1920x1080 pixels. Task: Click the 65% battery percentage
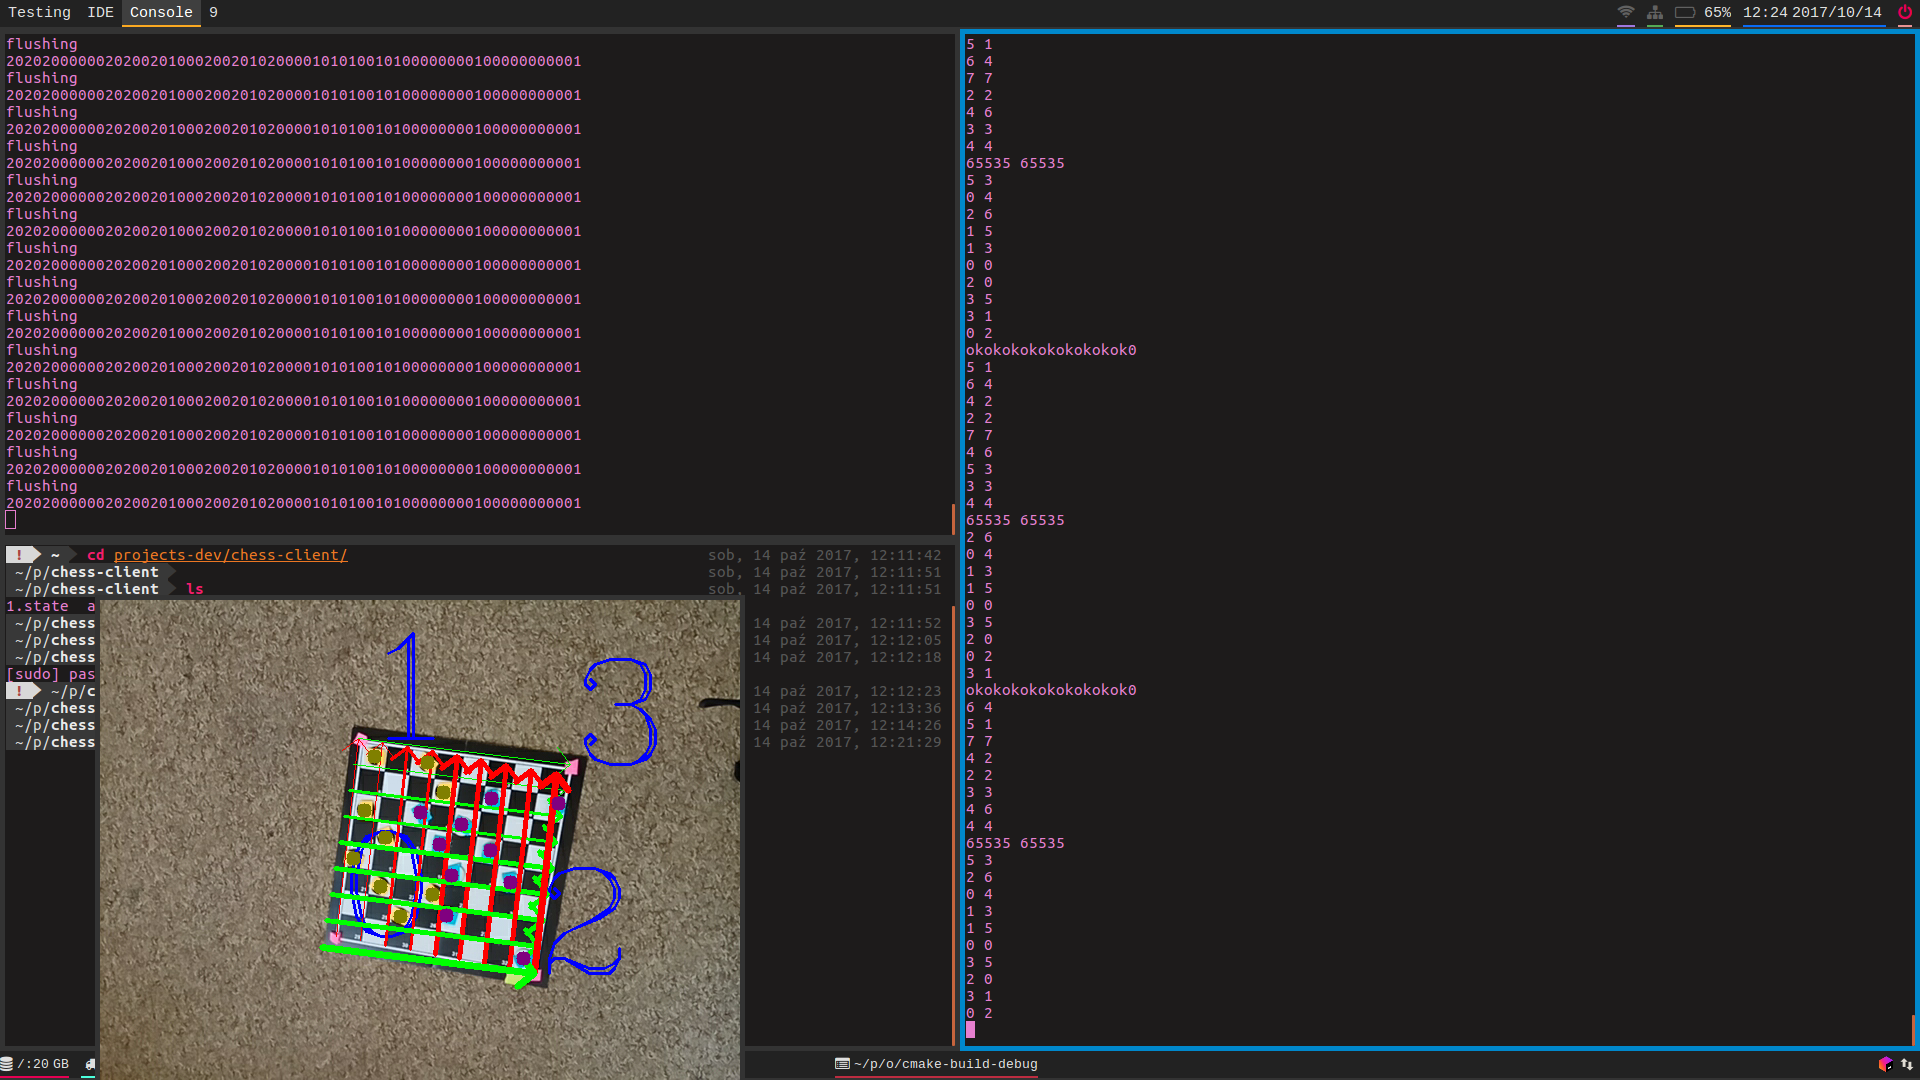[1717, 12]
